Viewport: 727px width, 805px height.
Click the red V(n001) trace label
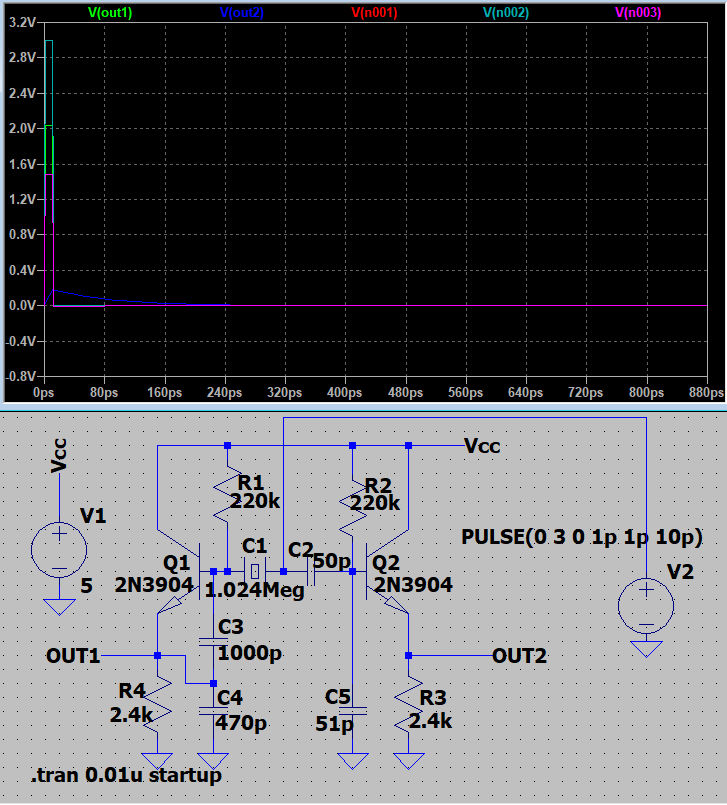374,13
